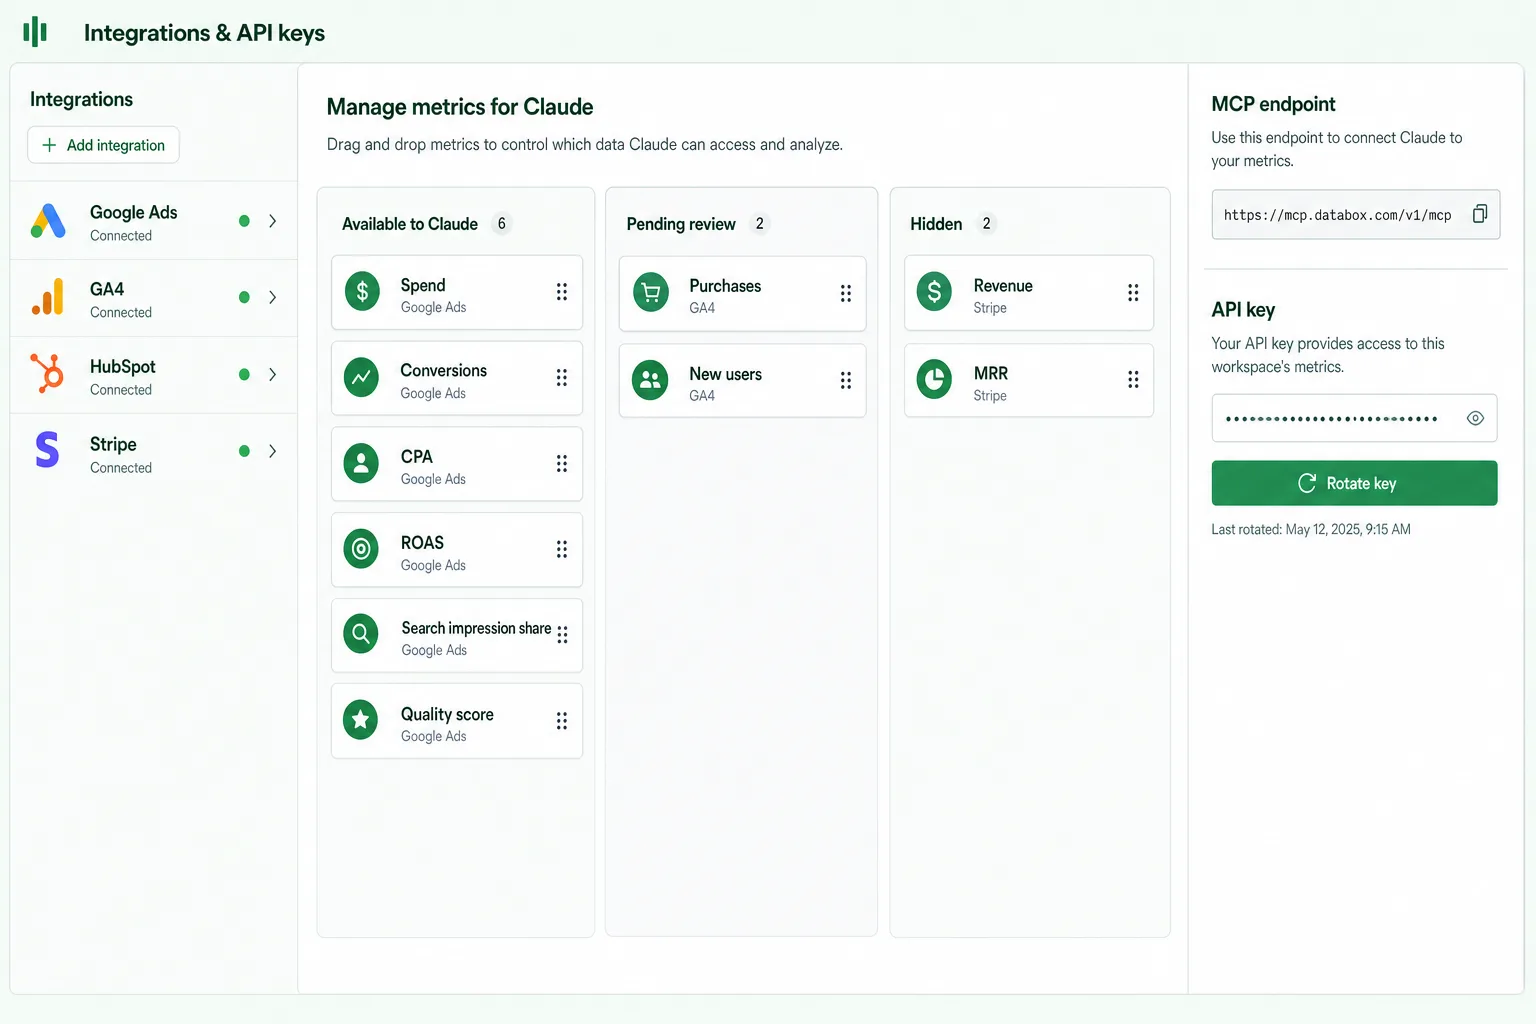Grab the MRR card drag handle

pyautogui.click(x=1133, y=379)
